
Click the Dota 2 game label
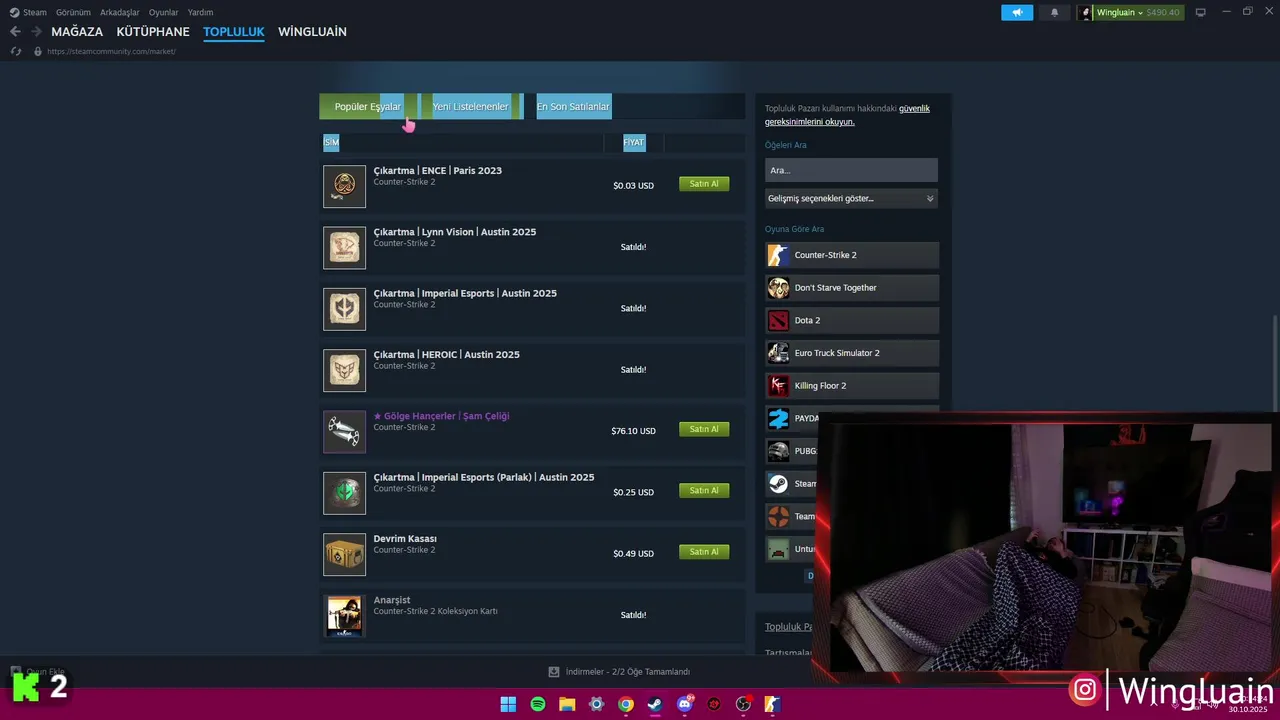(x=807, y=321)
